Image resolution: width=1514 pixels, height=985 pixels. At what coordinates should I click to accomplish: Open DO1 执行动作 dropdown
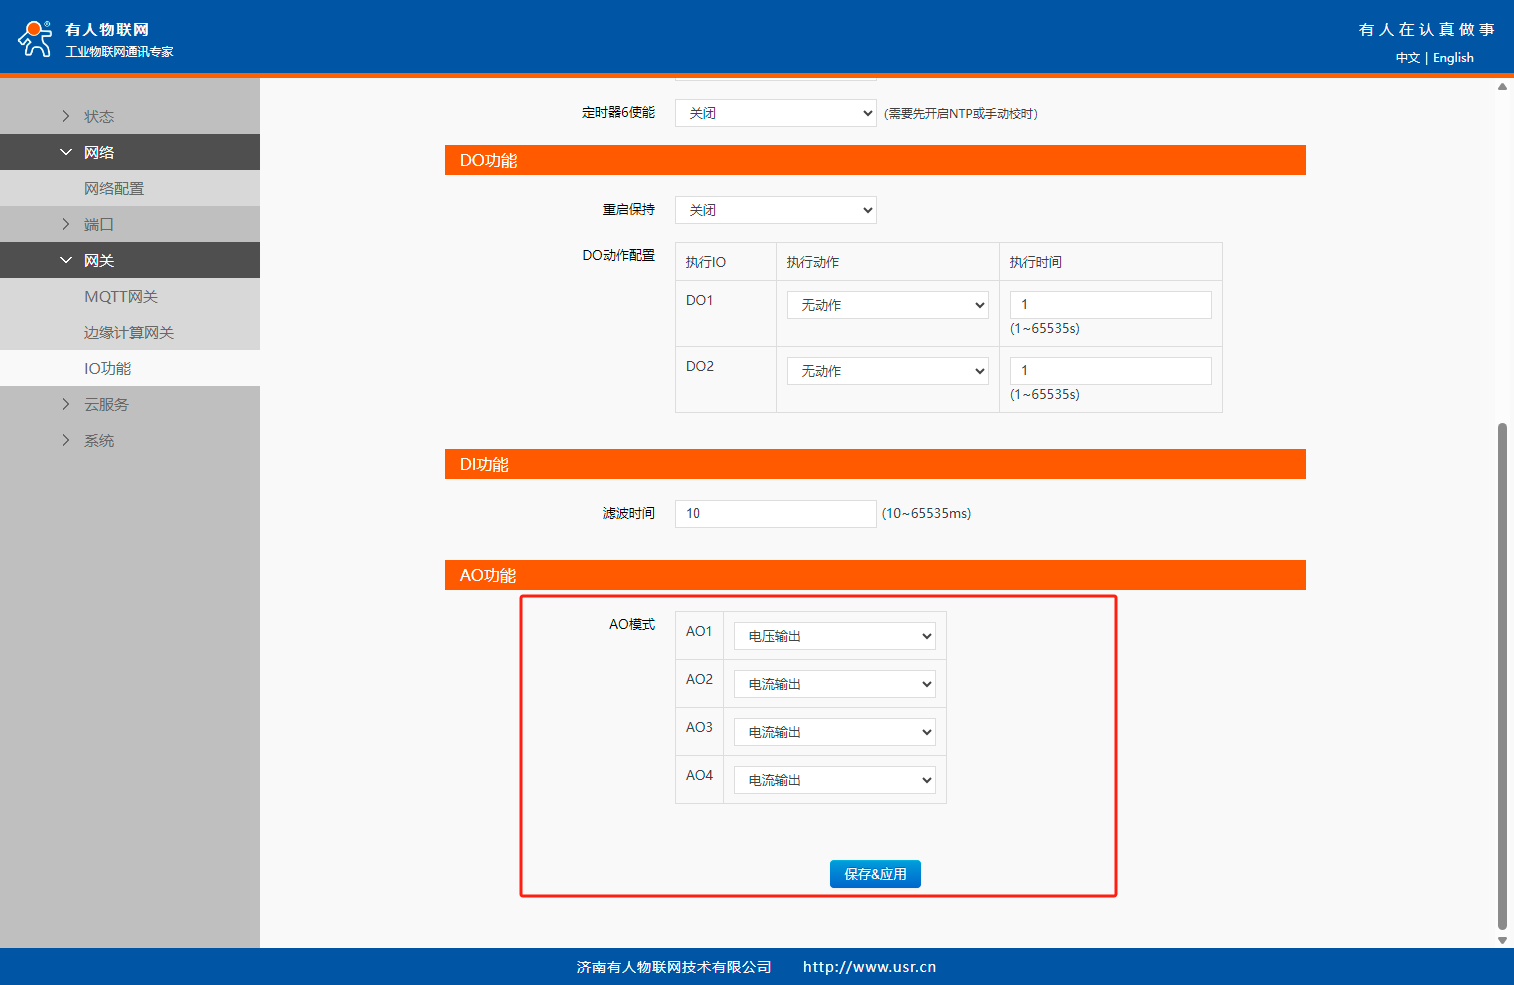[887, 305]
